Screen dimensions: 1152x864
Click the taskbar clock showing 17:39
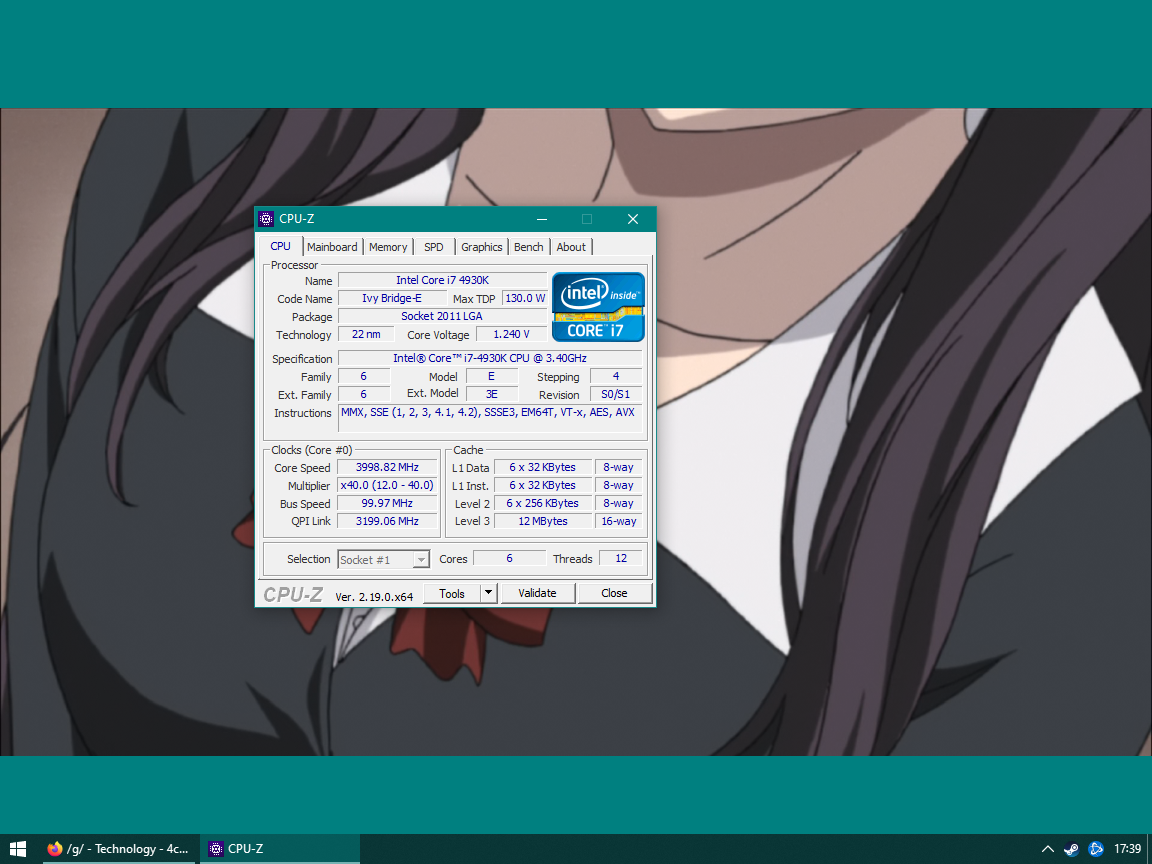coord(1127,849)
